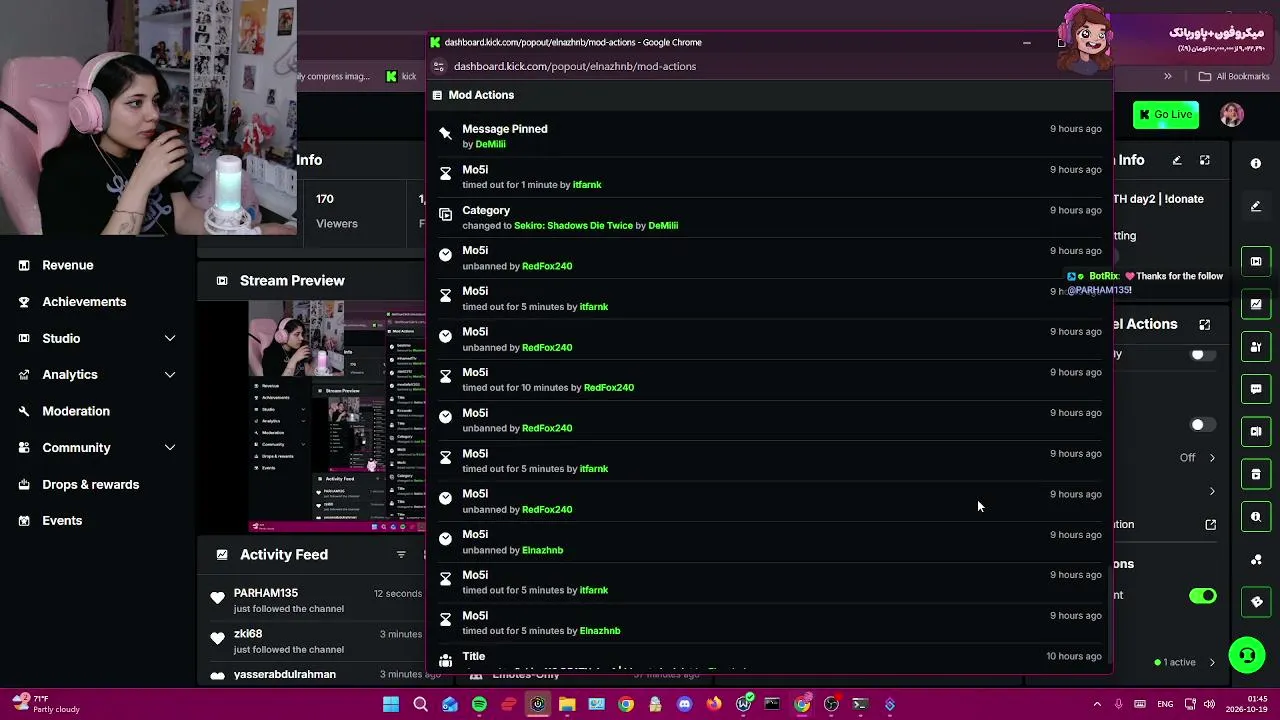Open site info icon in popout address bar

point(438,67)
